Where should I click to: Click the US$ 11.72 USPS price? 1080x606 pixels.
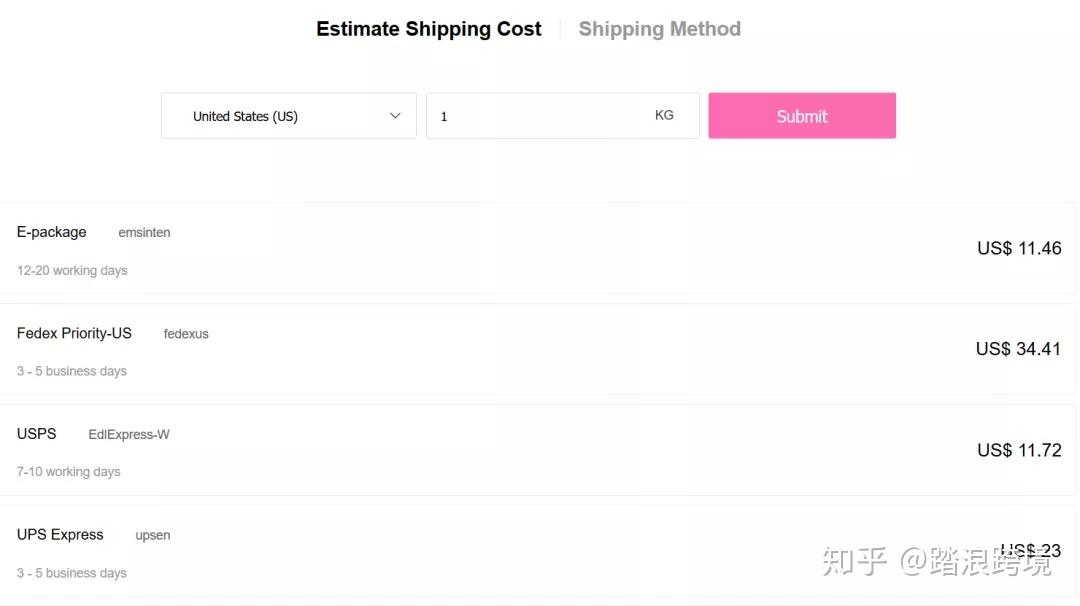1019,450
